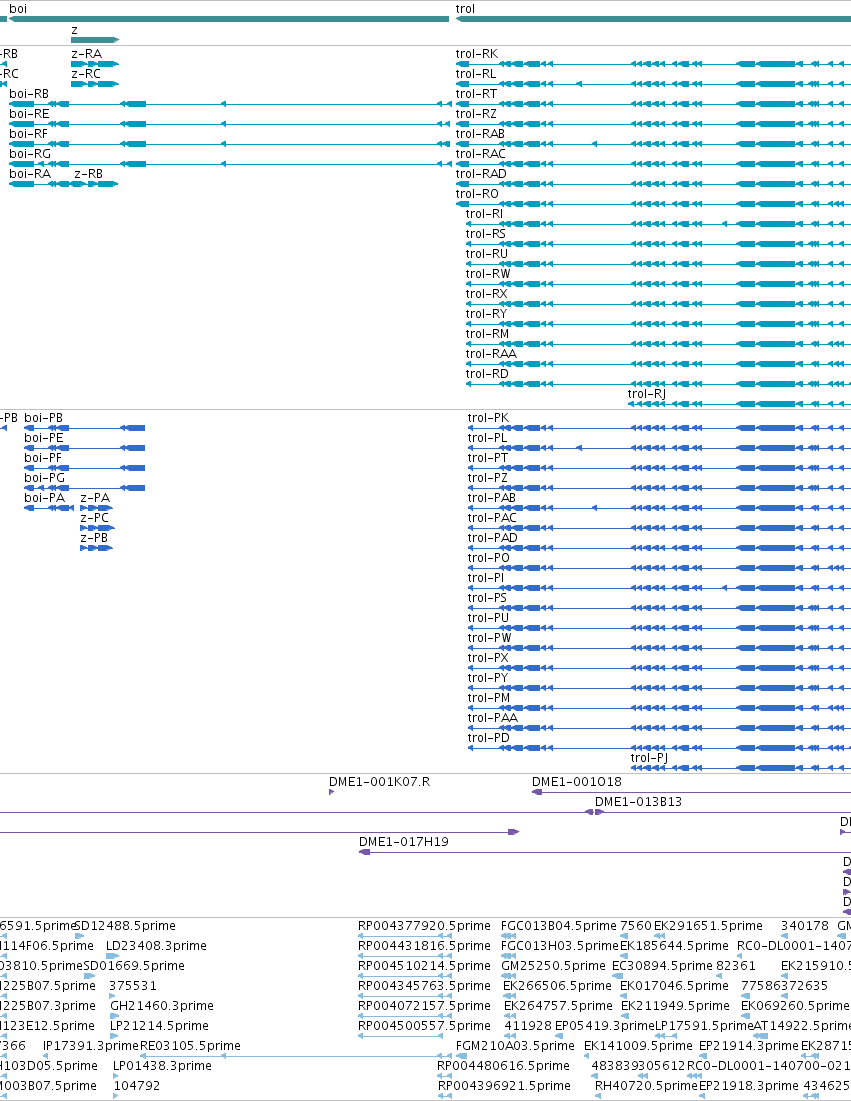Select transcript trol-RU
This screenshot has height=1101, width=851.
tap(658, 264)
